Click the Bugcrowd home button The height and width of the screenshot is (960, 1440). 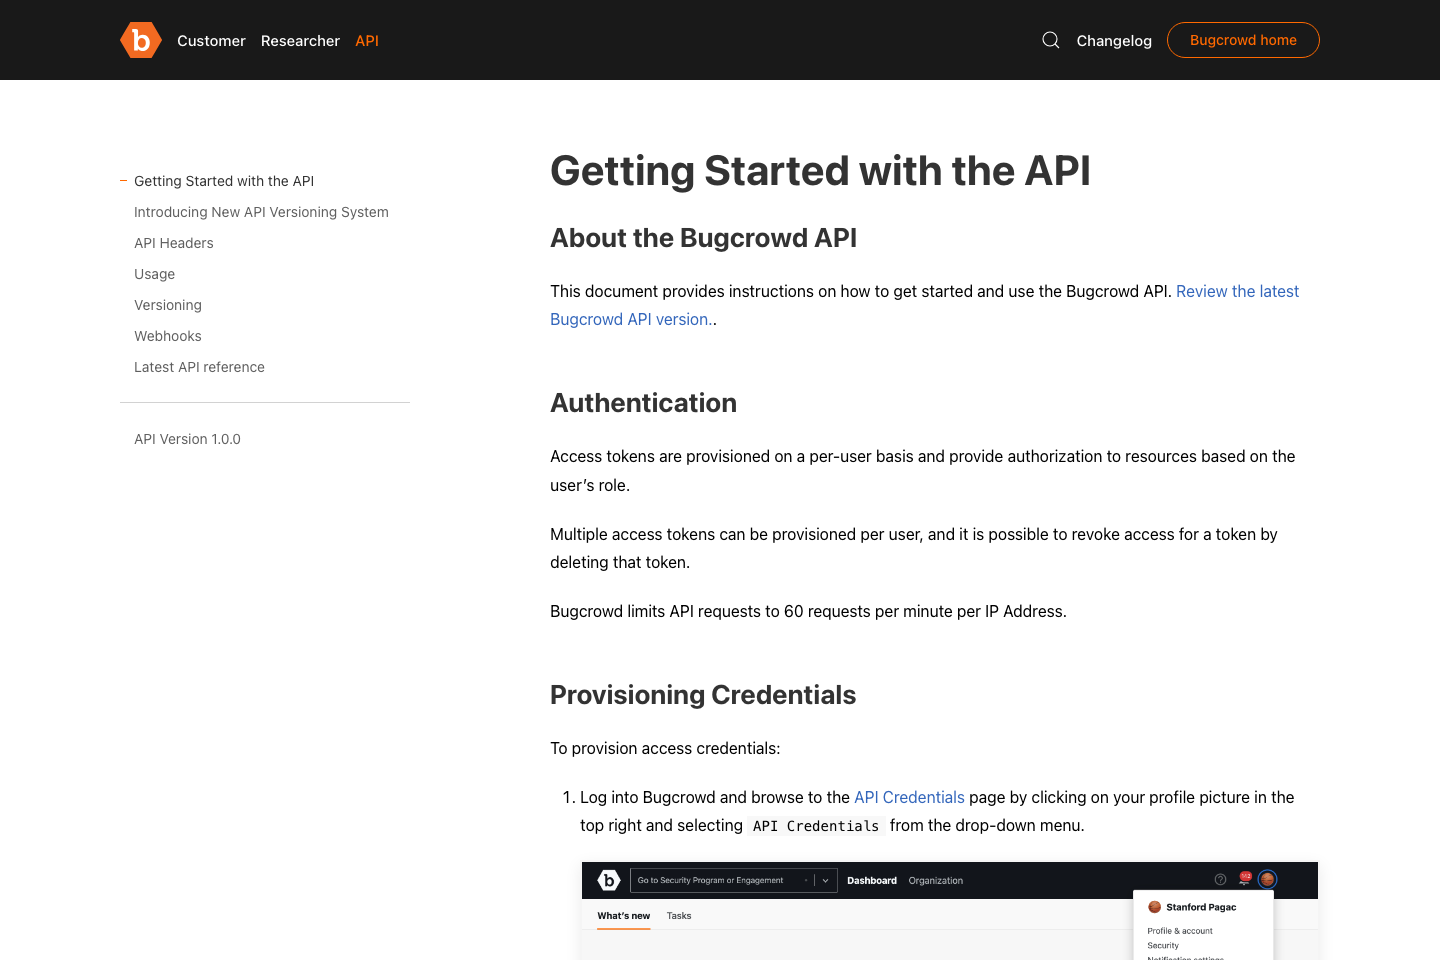[1243, 40]
